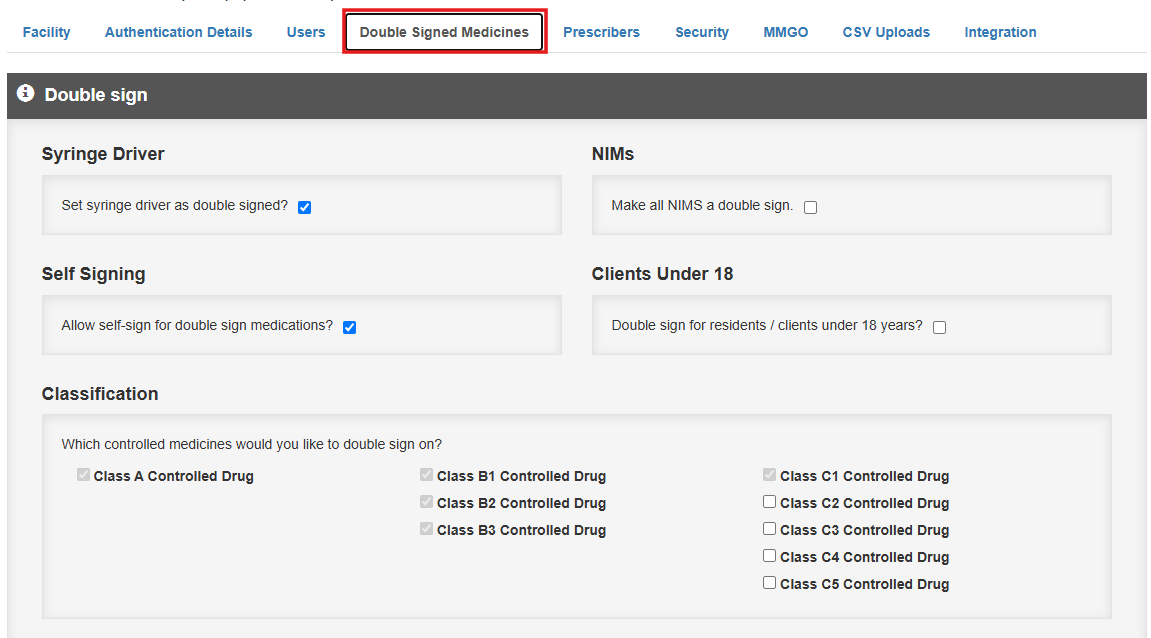Click the Double sign header title
The width and height of the screenshot is (1151, 638).
pos(96,95)
